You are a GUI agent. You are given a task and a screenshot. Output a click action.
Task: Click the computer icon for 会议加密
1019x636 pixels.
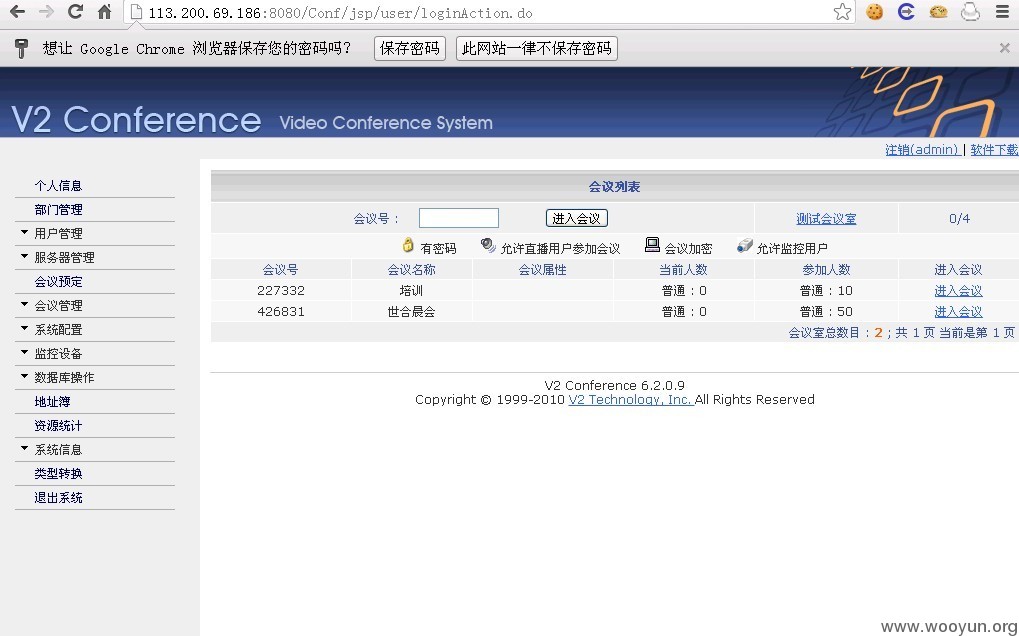point(652,244)
